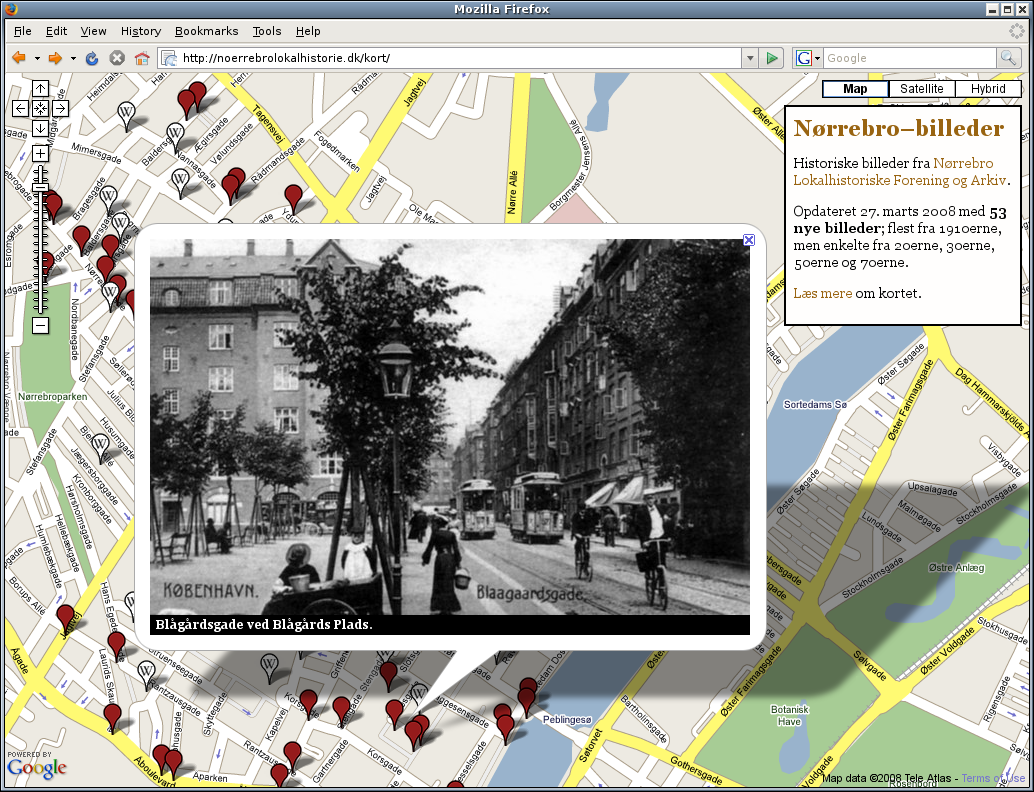
Task: Open the Terms of Use link
Action: point(993,779)
